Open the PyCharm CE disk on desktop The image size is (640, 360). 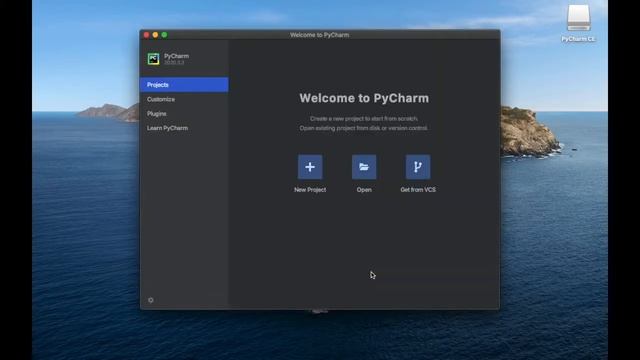click(x=578, y=18)
